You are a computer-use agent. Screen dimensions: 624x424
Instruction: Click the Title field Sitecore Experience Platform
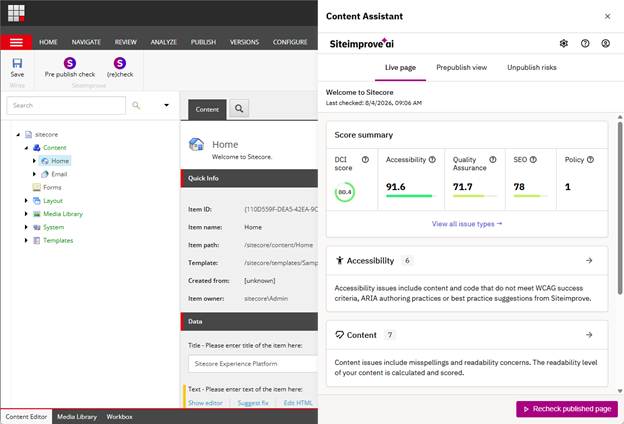(x=253, y=364)
